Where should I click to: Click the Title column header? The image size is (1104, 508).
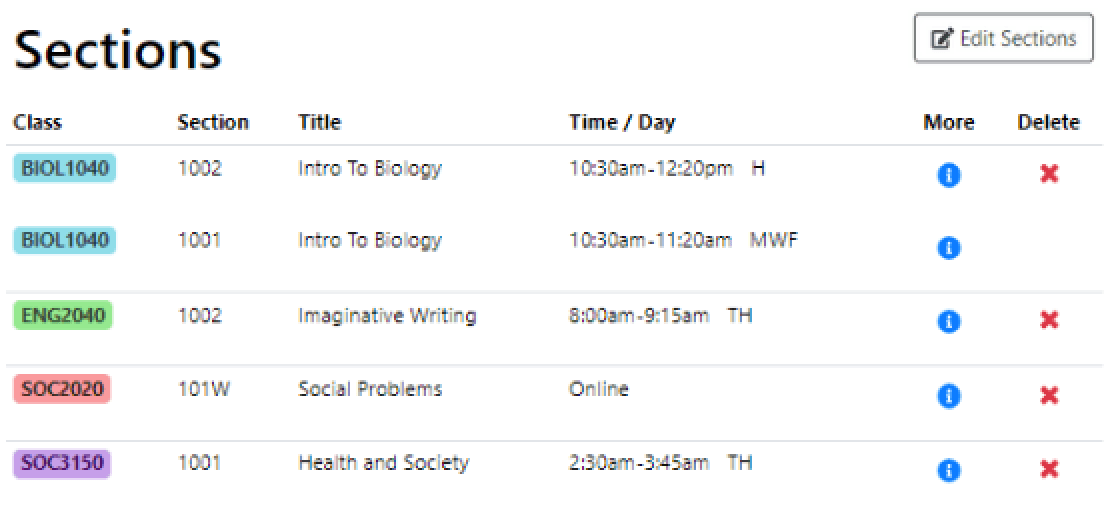[319, 123]
